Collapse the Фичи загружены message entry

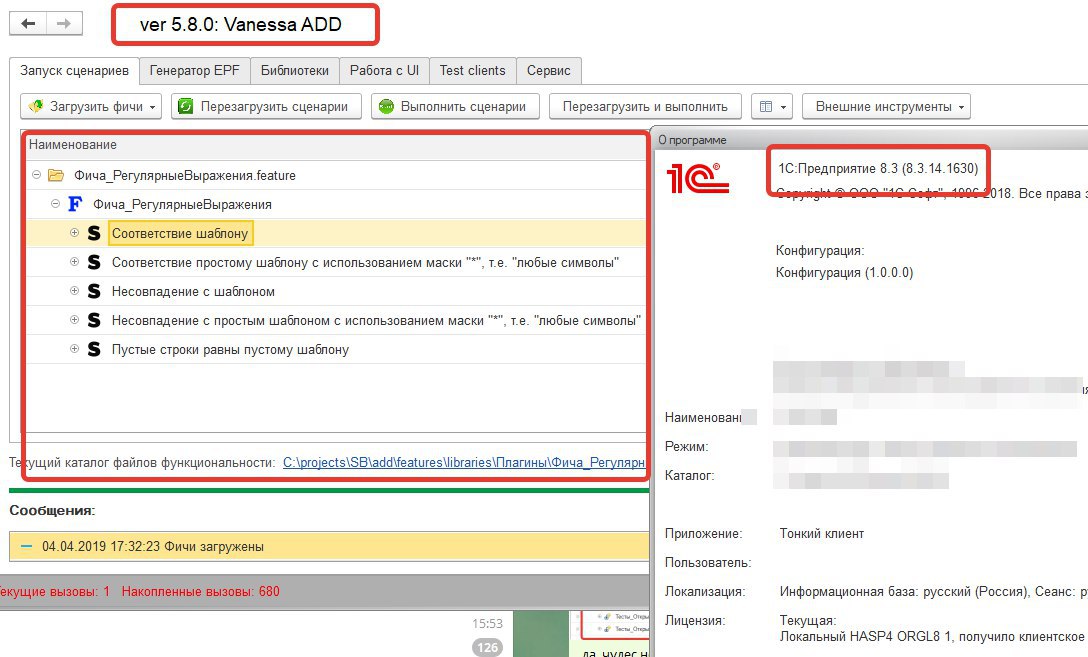point(26,547)
